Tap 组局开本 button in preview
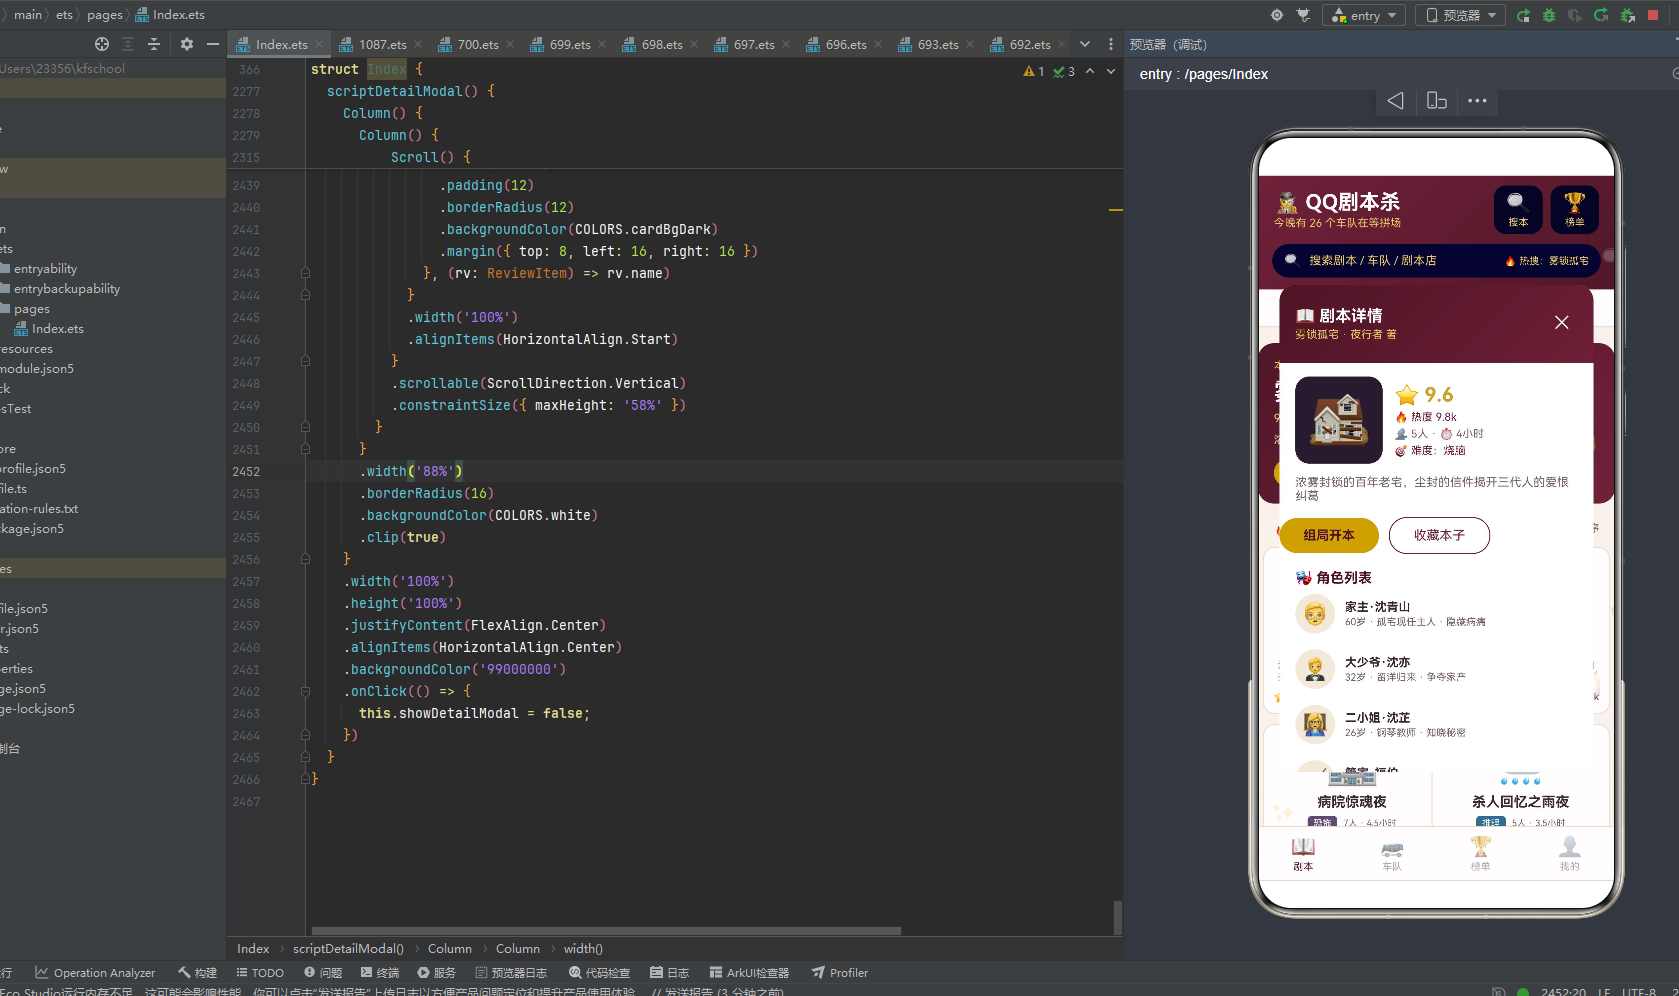 click(x=1328, y=535)
